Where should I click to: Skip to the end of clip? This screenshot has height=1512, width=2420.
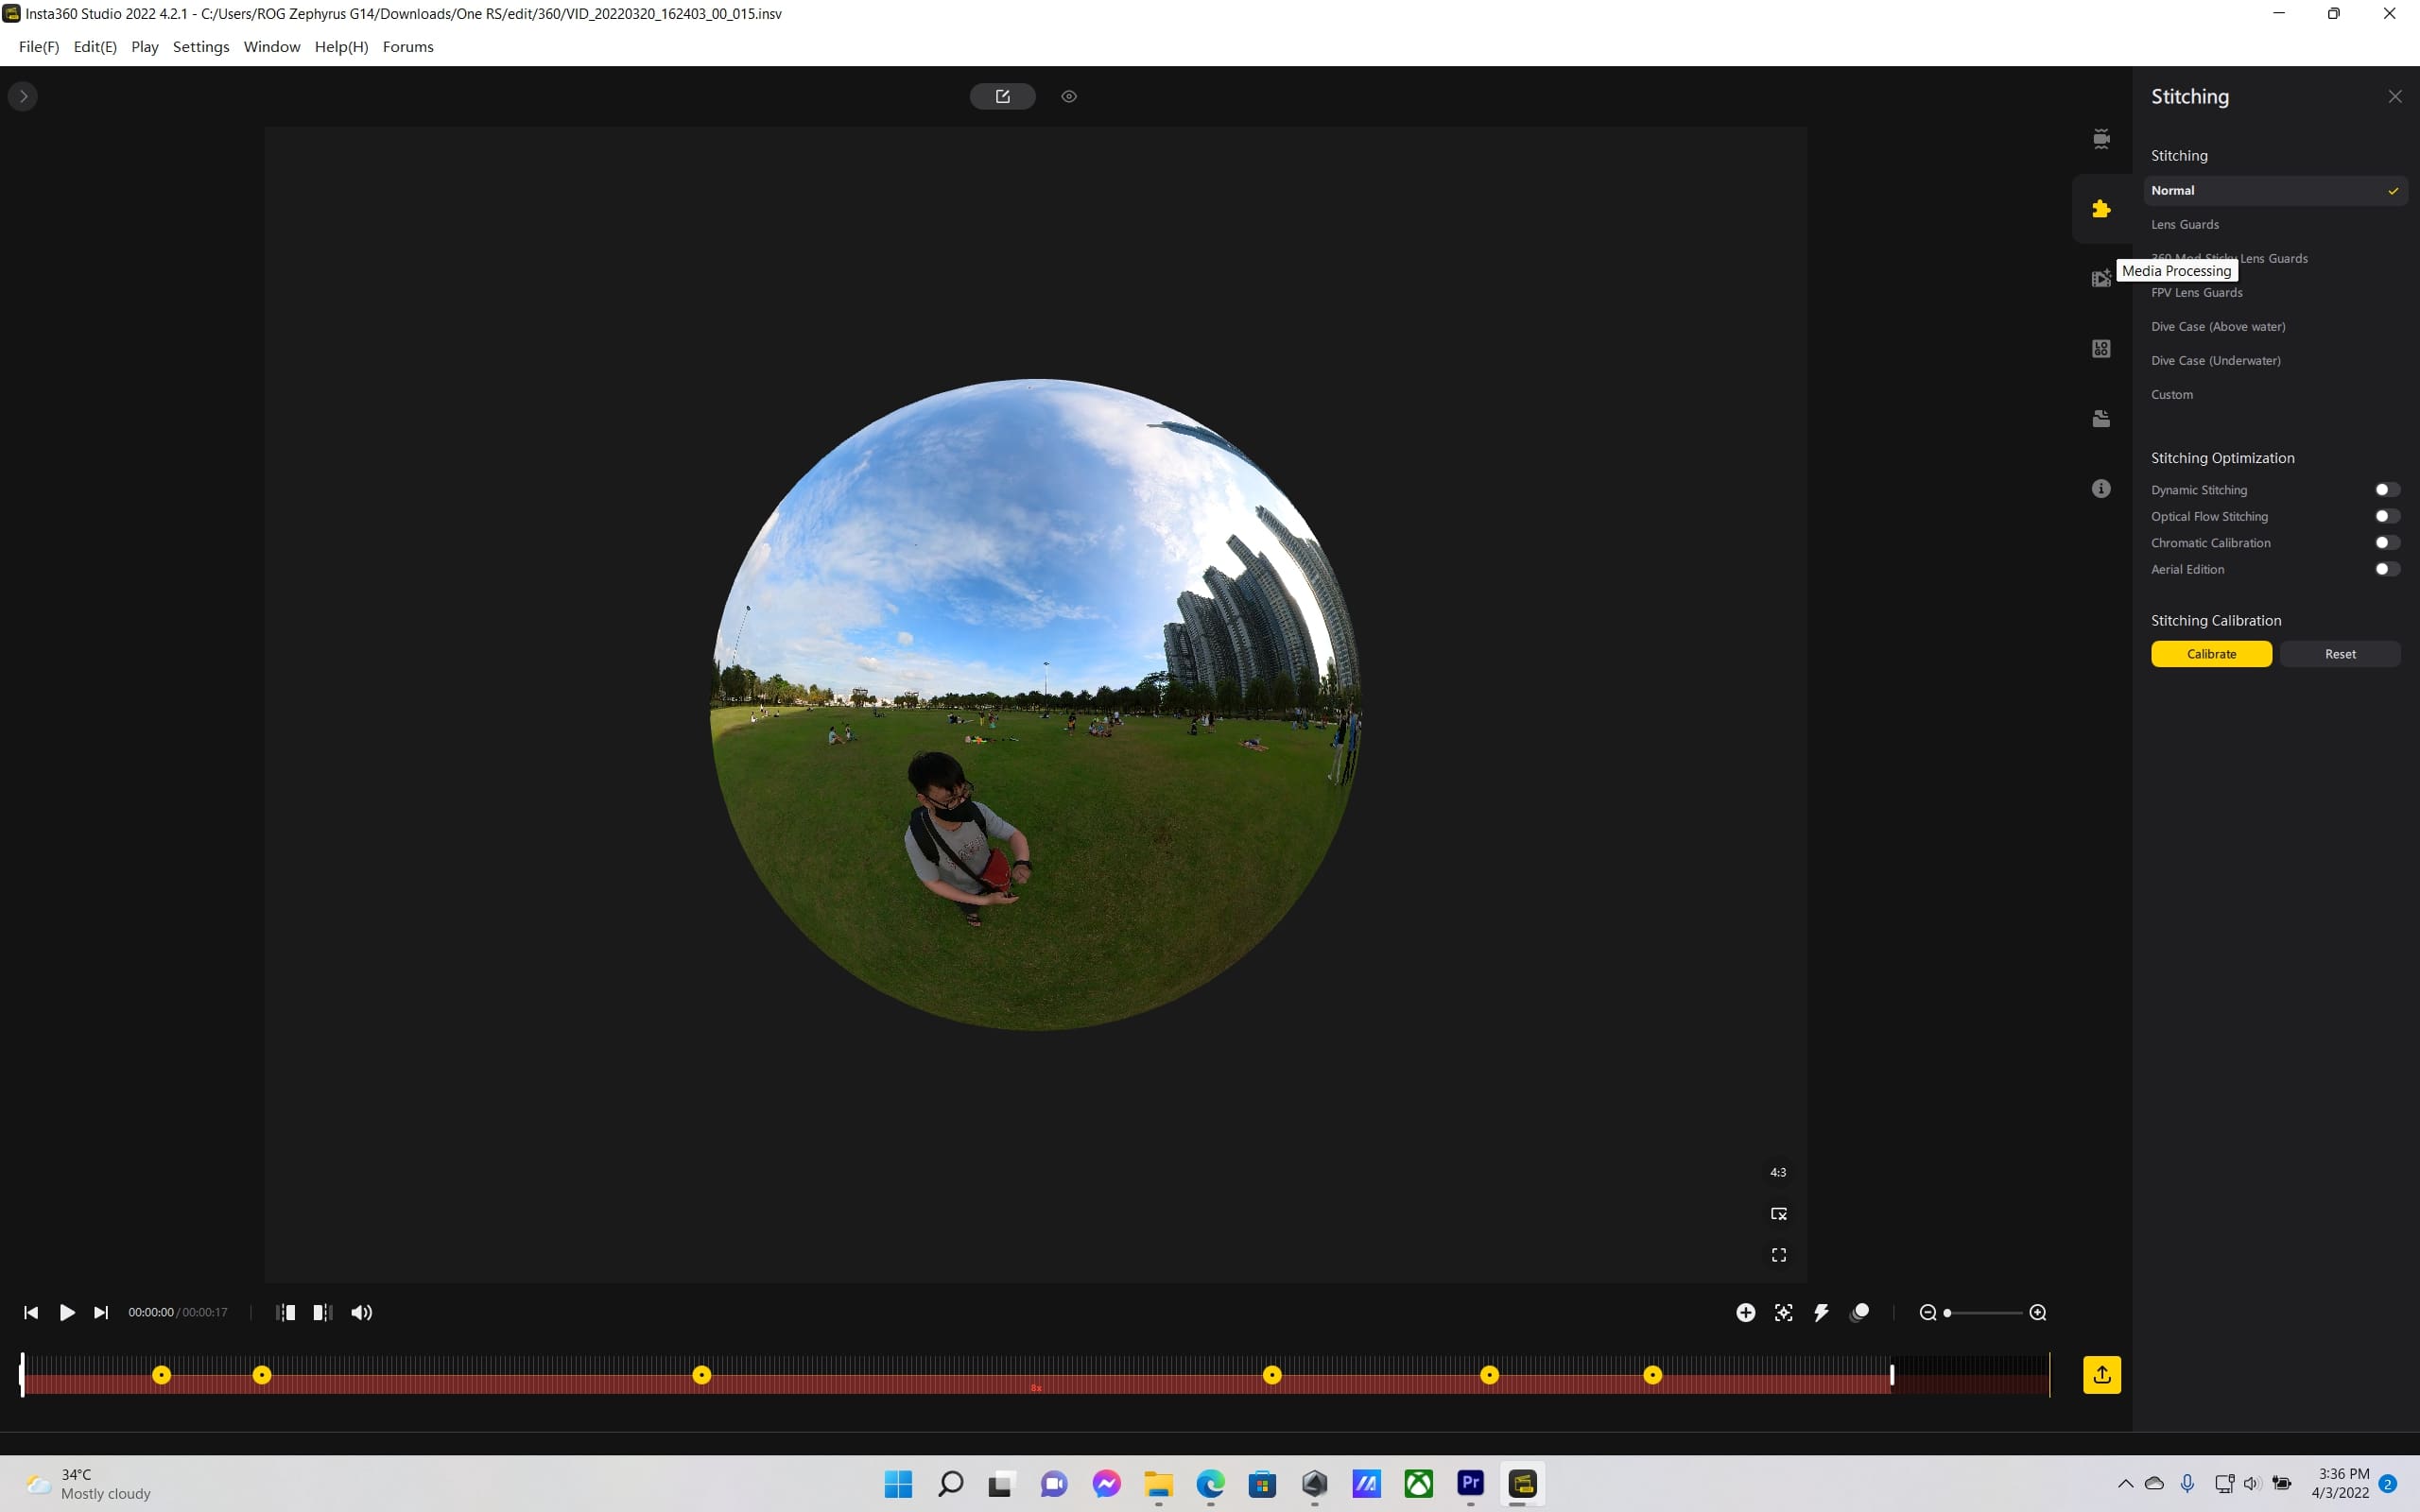pos(101,1313)
